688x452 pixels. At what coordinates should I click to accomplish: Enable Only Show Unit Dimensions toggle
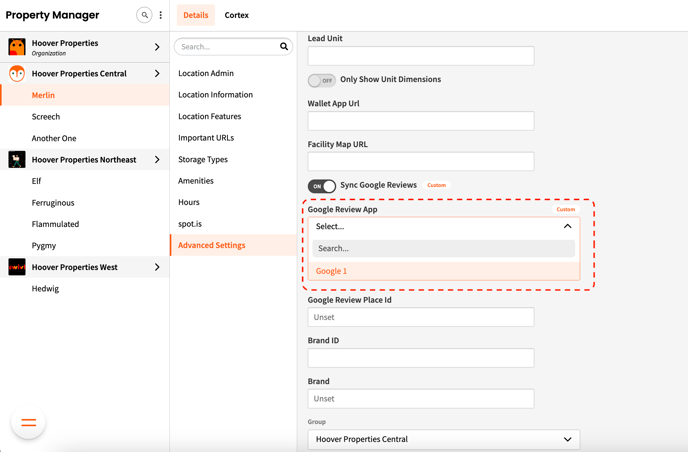(x=321, y=80)
